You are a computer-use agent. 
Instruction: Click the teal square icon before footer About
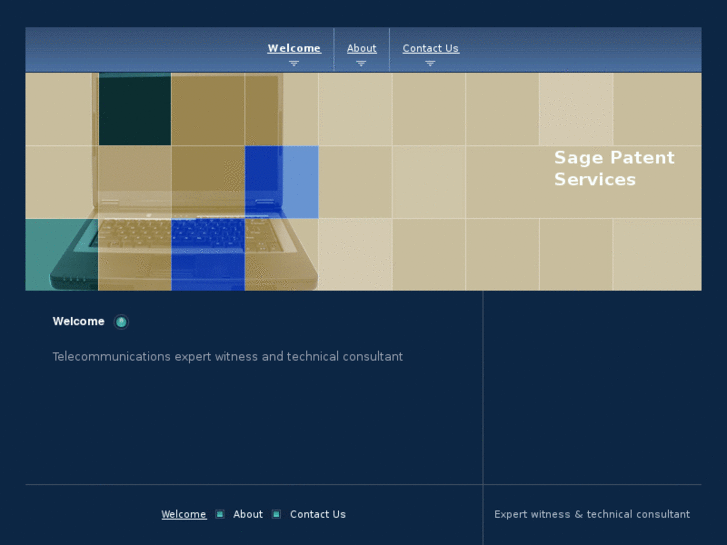220,514
